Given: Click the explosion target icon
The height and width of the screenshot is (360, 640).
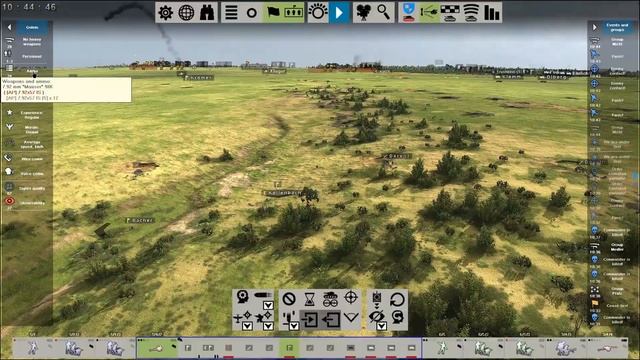Looking at the screenshot, I should pos(263,317).
